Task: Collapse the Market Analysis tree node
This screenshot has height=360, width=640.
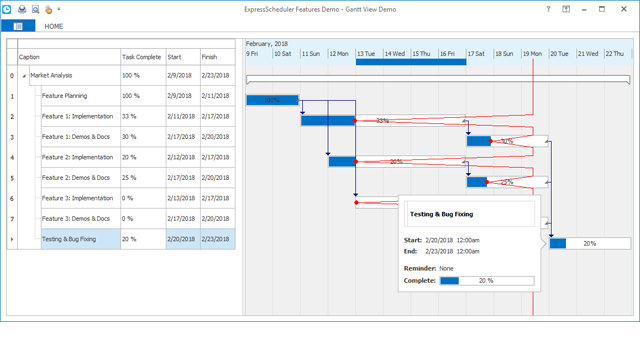Action: click(x=24, y=76)
